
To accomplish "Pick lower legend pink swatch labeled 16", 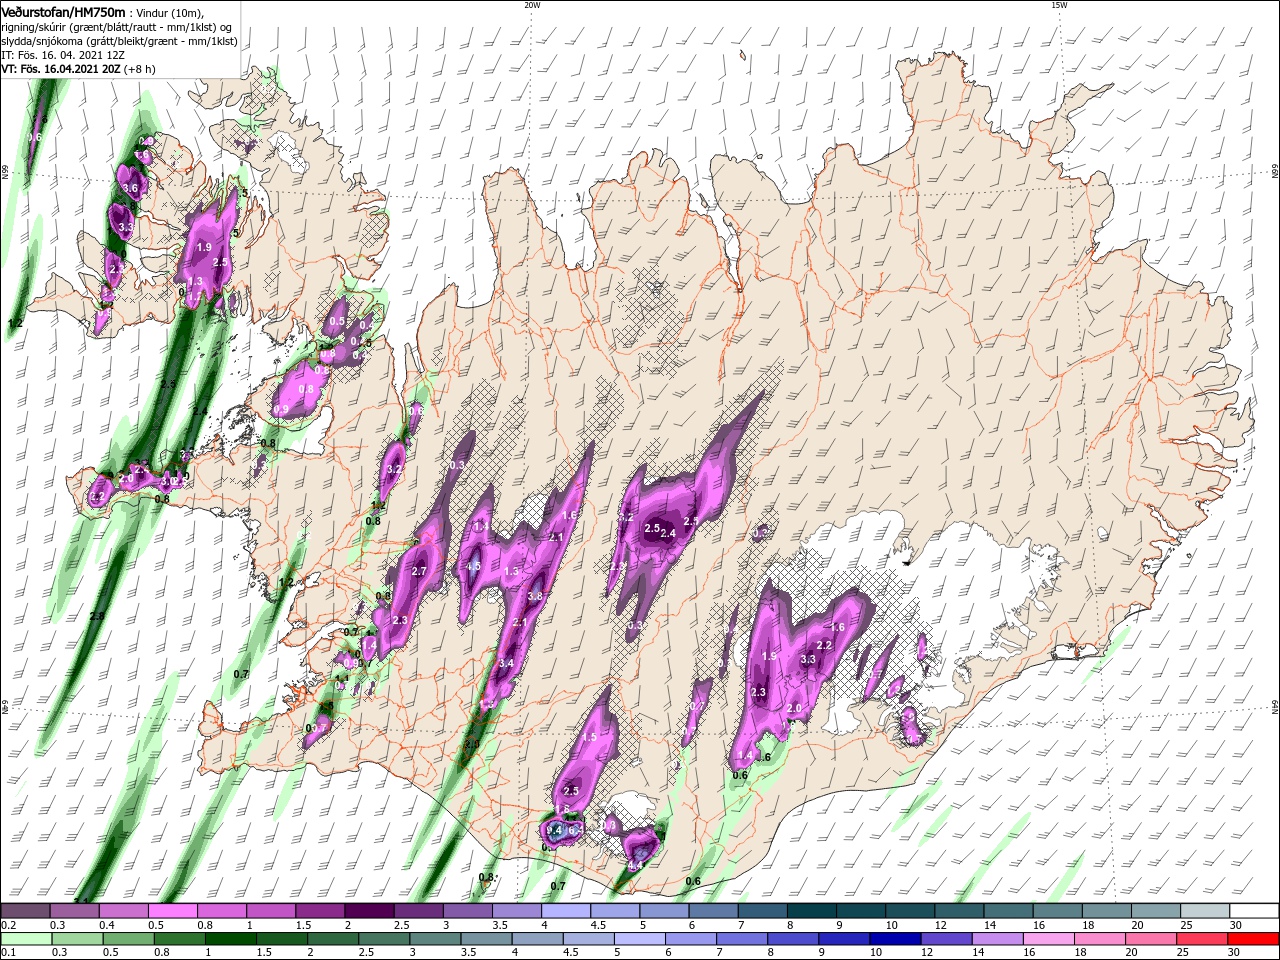I will tap(1047, 939).
